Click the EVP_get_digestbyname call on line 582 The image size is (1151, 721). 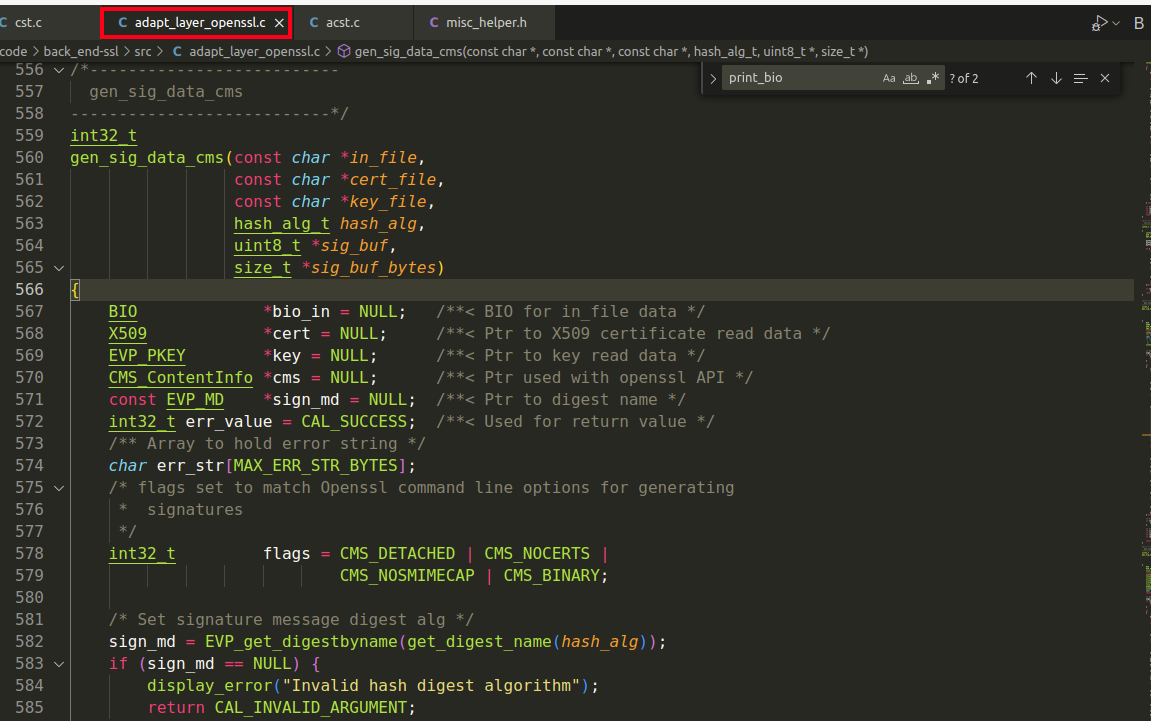(301, 642)
